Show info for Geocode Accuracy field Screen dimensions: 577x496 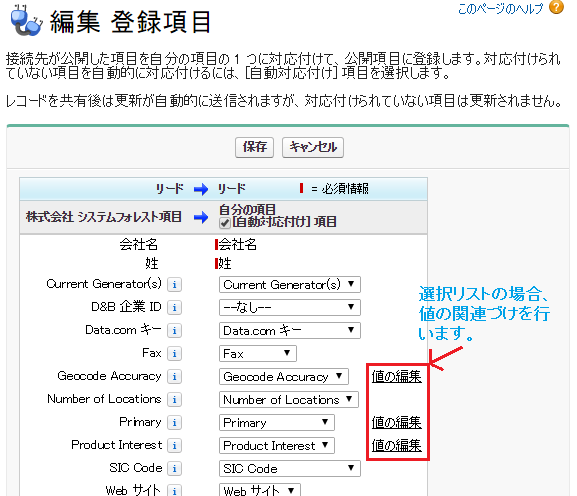(174, 376)
